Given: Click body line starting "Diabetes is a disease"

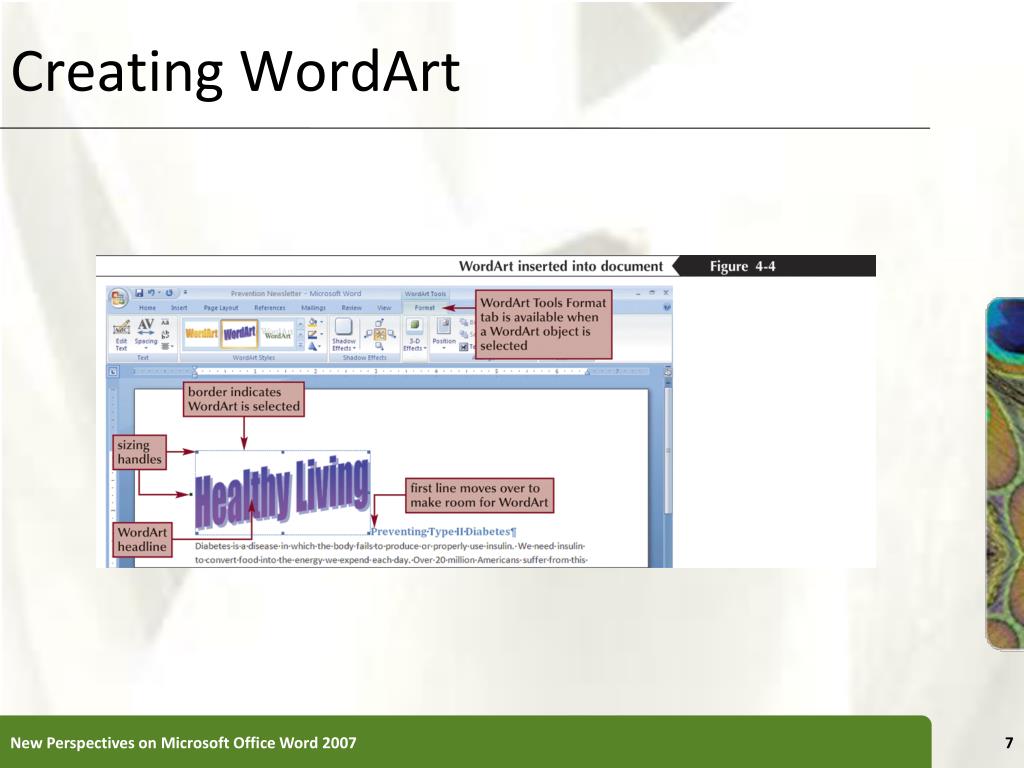Looking at the screenshot, I should (x=390, y=546).
